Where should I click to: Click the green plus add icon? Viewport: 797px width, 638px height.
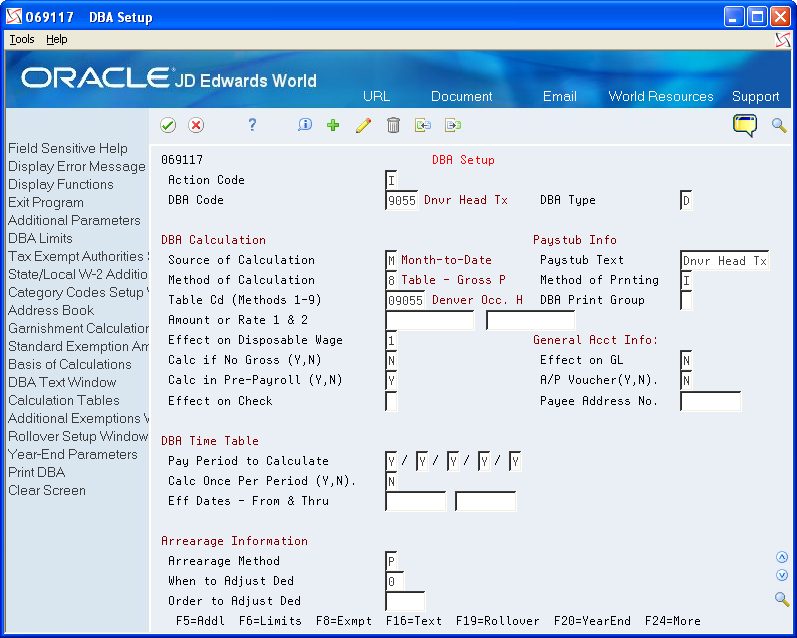pyautogui.click(x=333, y=125)
